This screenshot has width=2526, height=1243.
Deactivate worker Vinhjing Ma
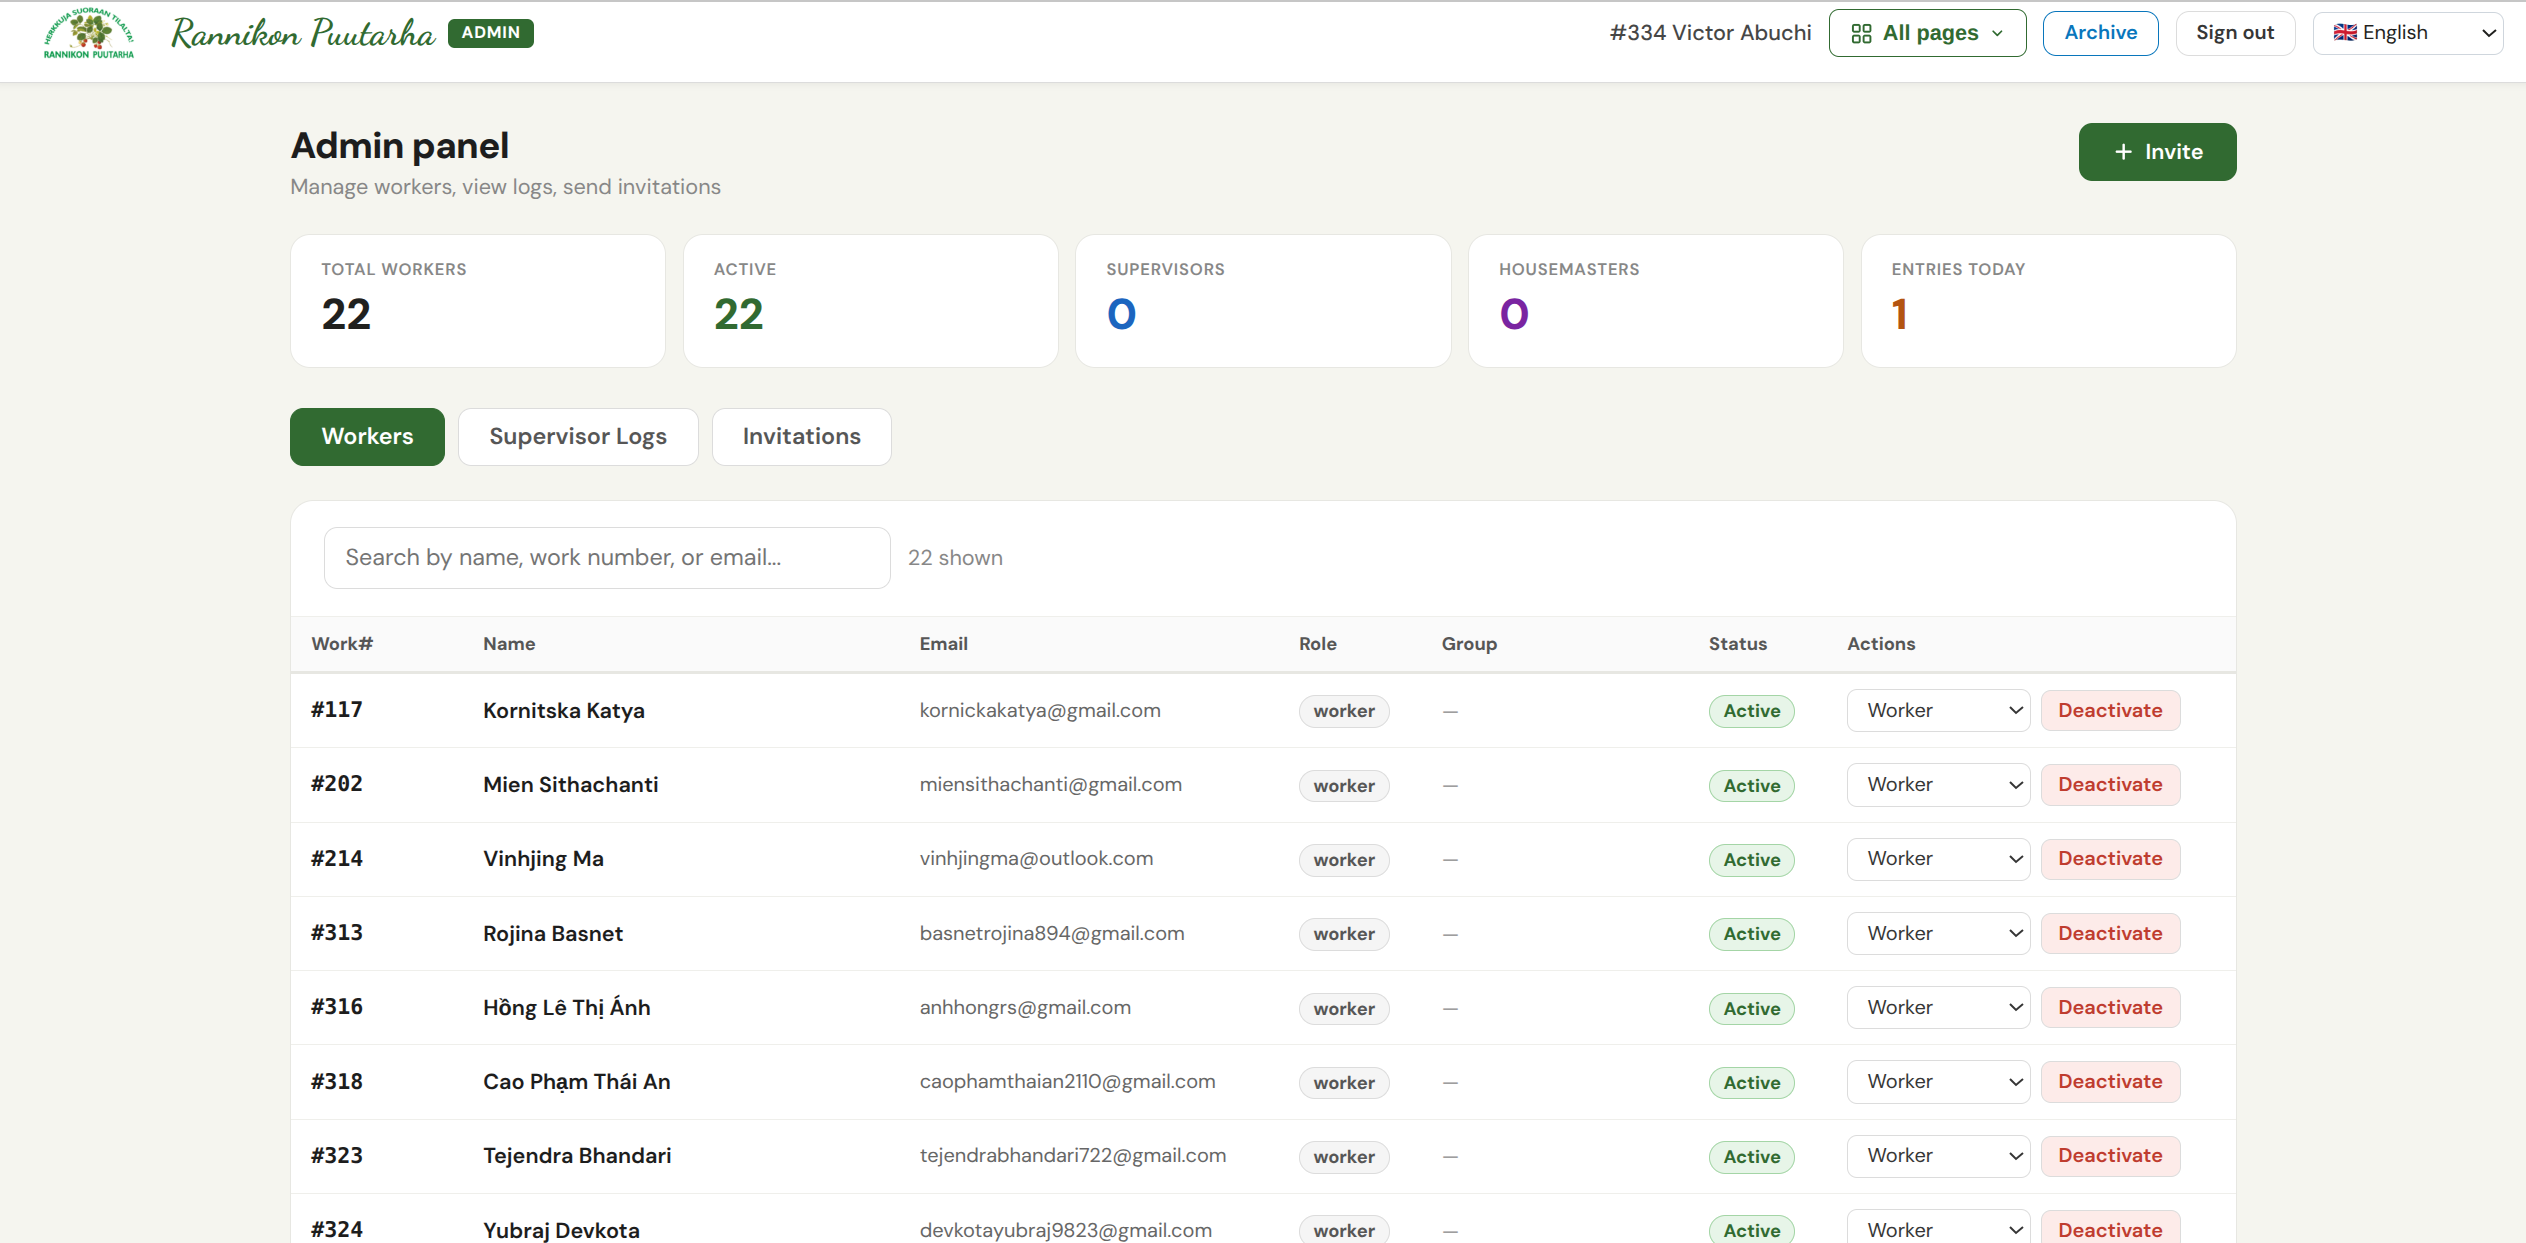[x=2110, y=859]
